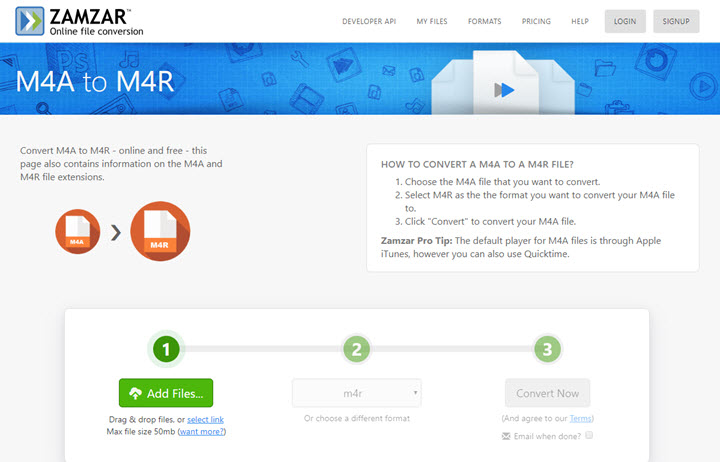The image size is (720, 462).
Task: Click the M4A file format icon
Action: [x=78, y=231]
